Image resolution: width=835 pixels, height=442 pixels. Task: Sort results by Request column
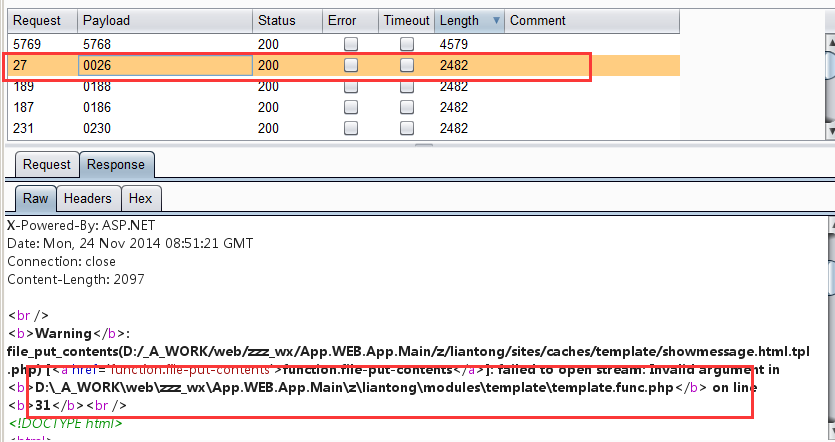[x=42, y=21]
